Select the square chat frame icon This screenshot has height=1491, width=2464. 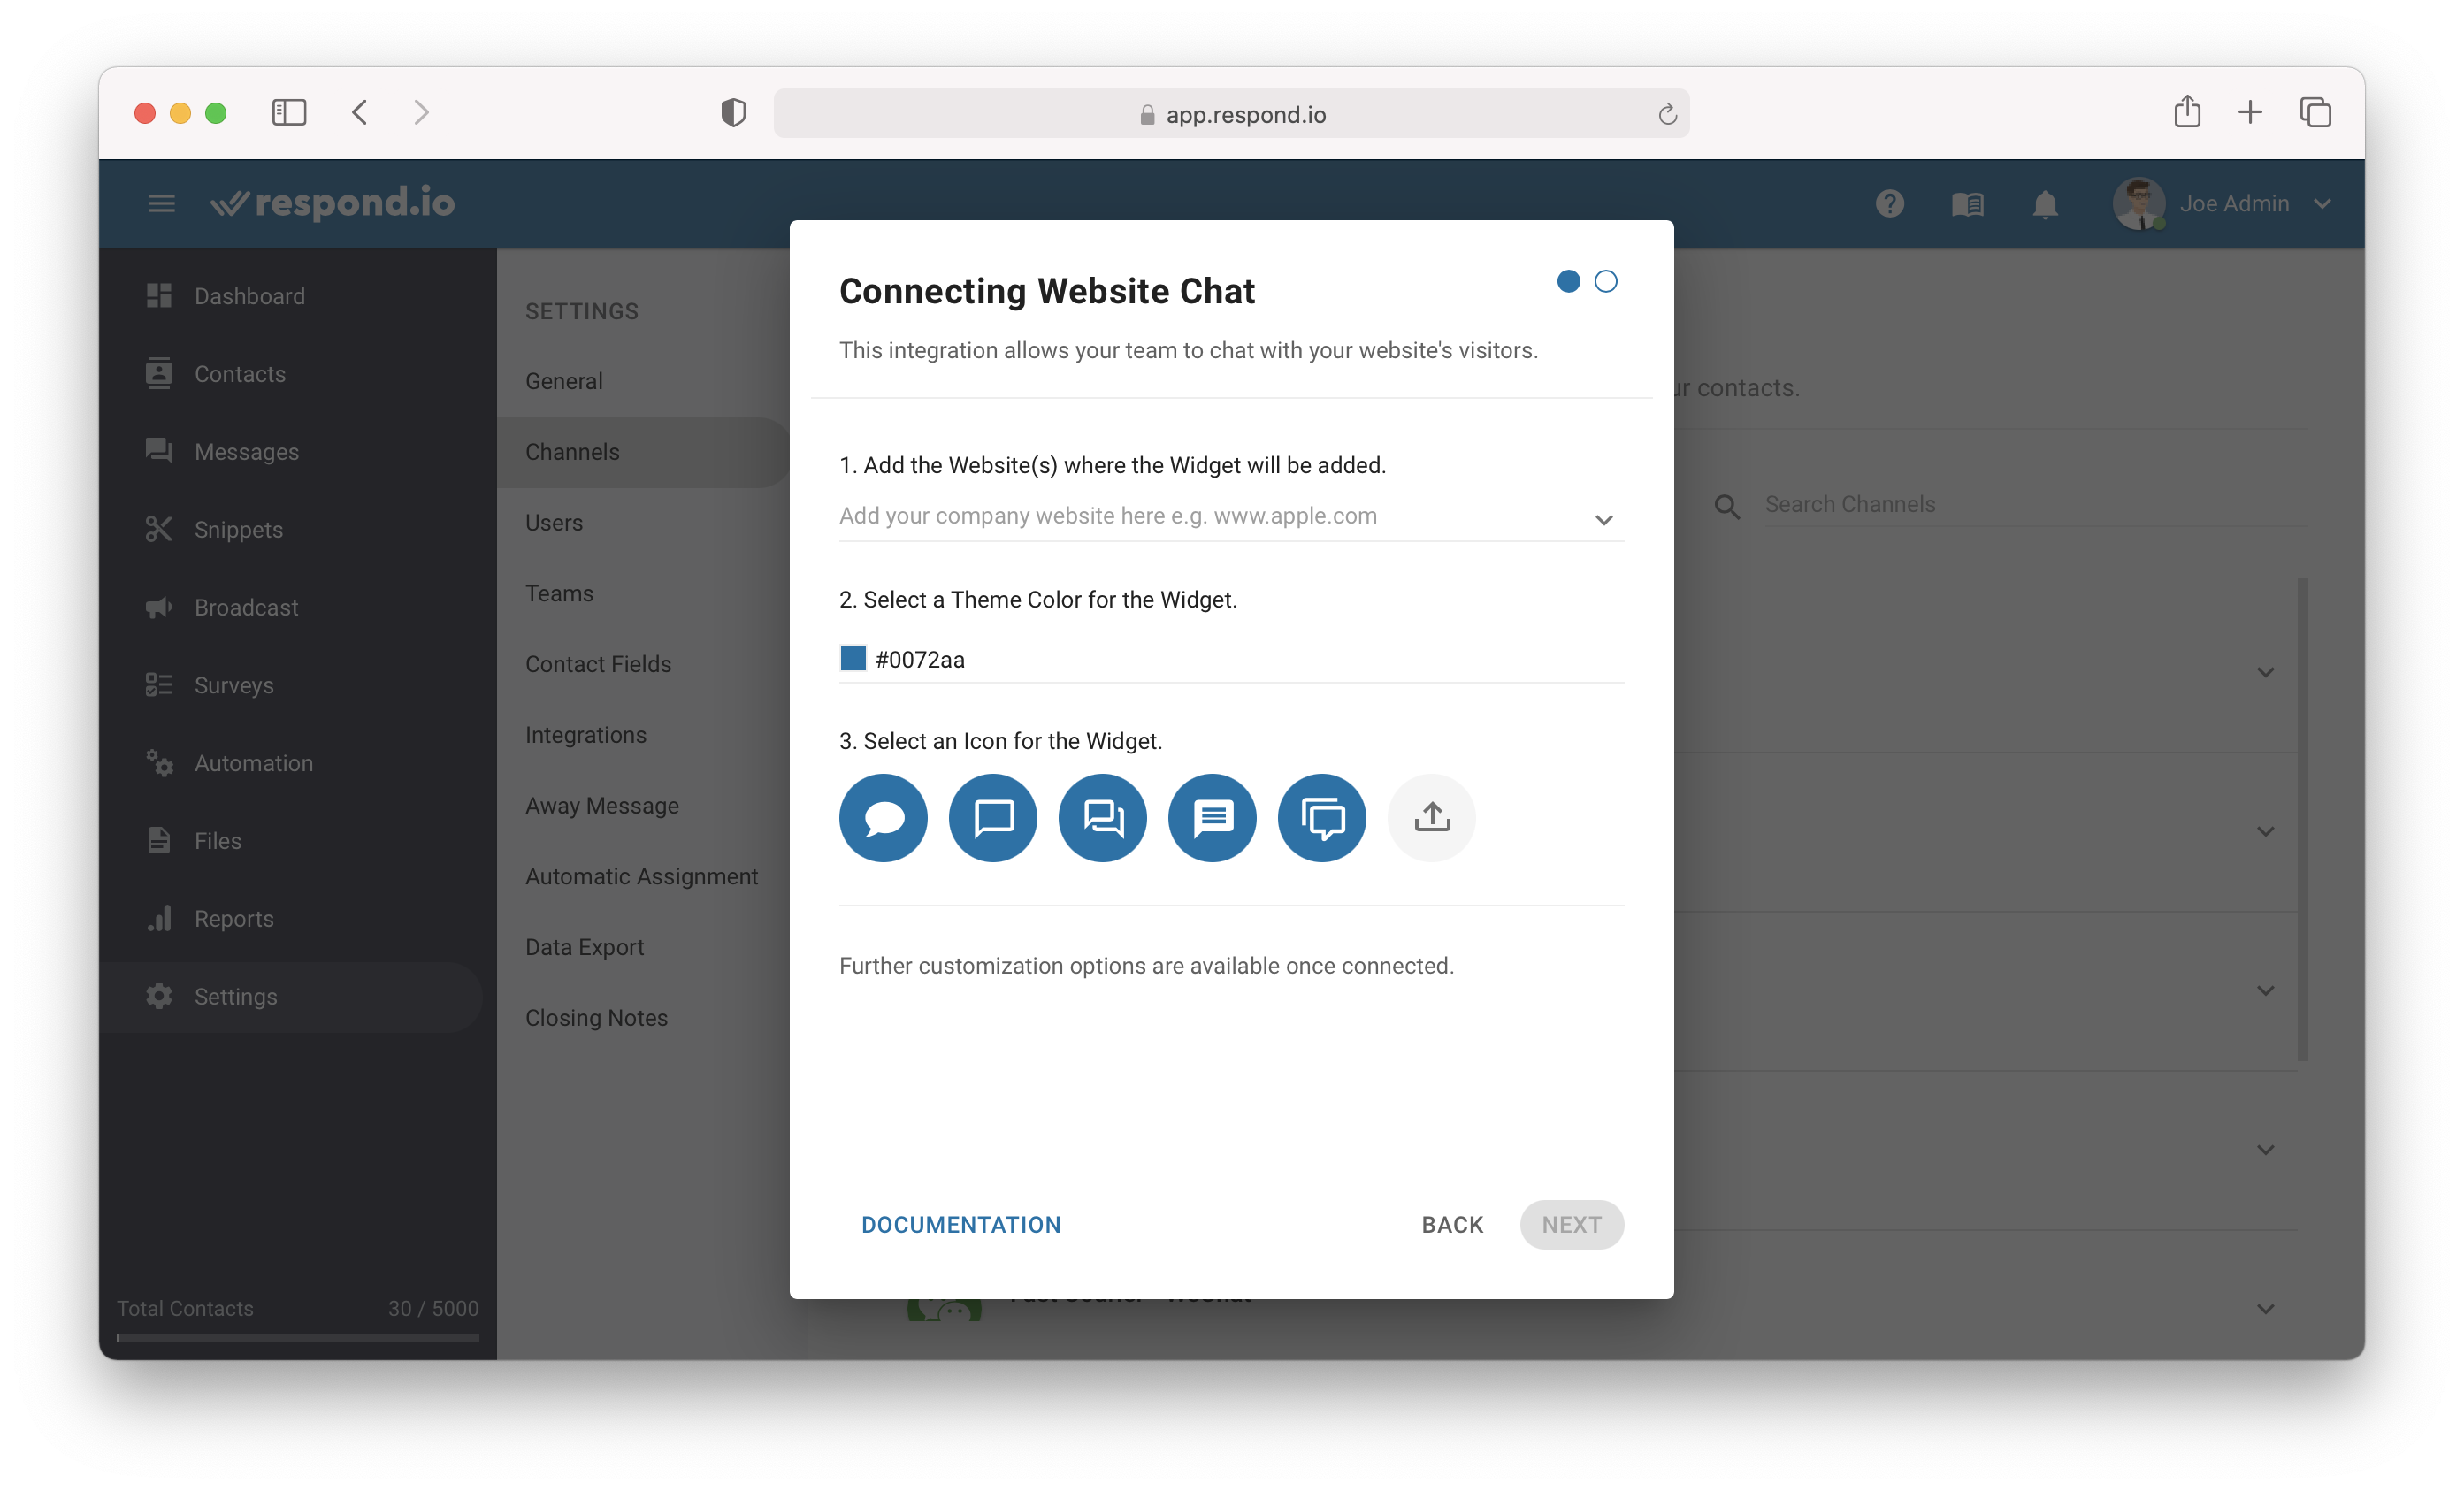tap(992, 817)
